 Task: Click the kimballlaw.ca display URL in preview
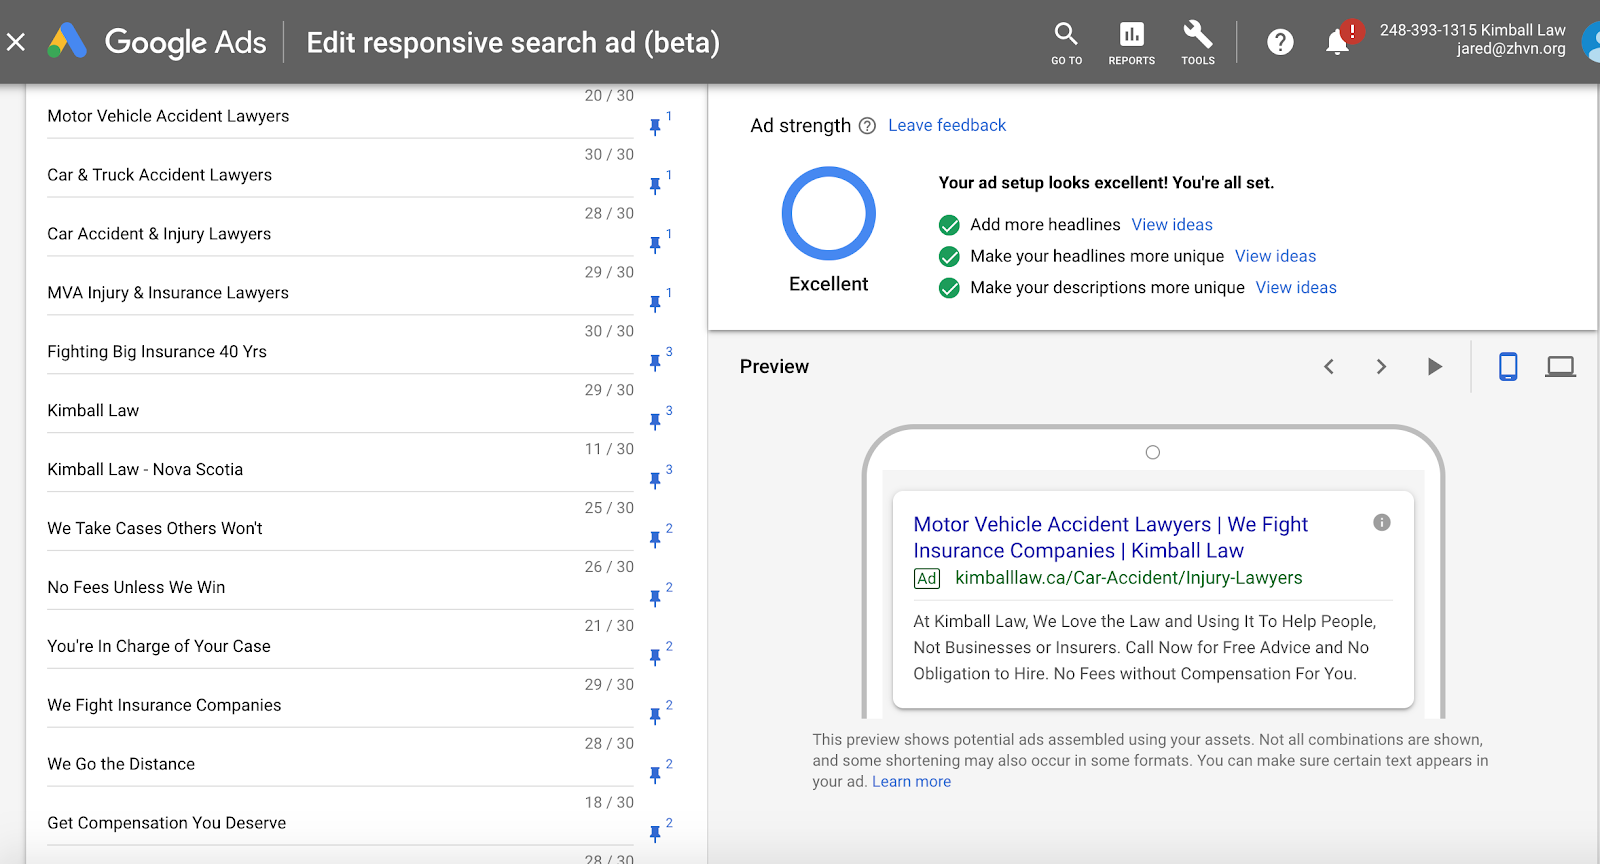click(1128, 578)
